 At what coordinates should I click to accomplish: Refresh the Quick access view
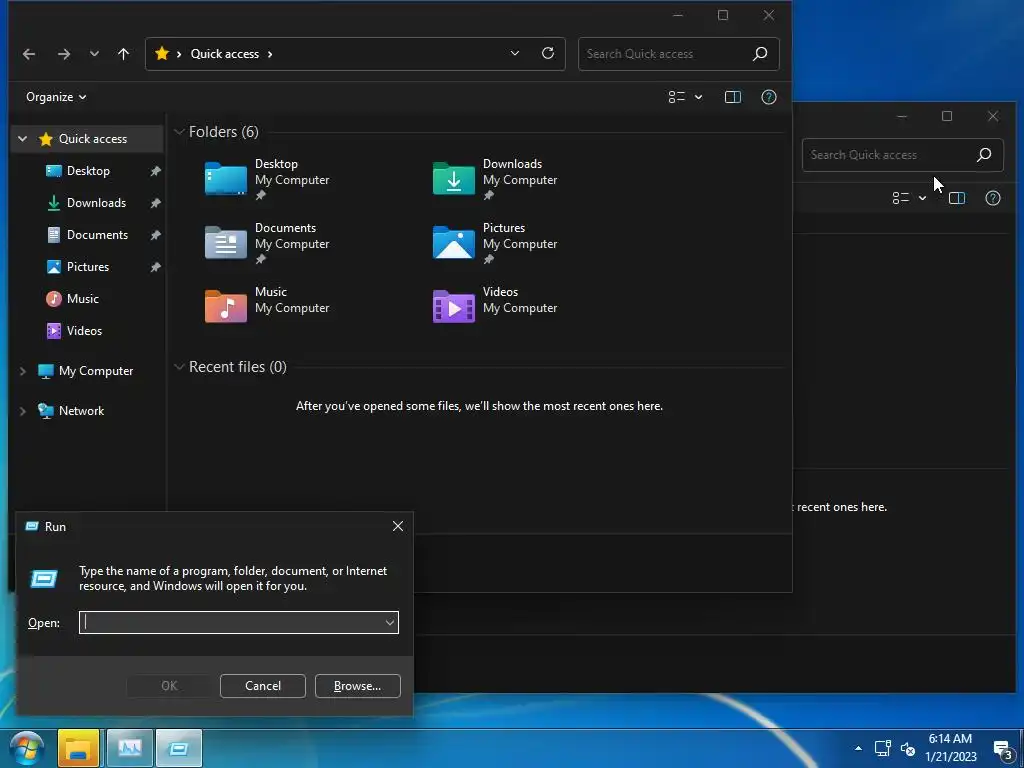pos(548,54)
